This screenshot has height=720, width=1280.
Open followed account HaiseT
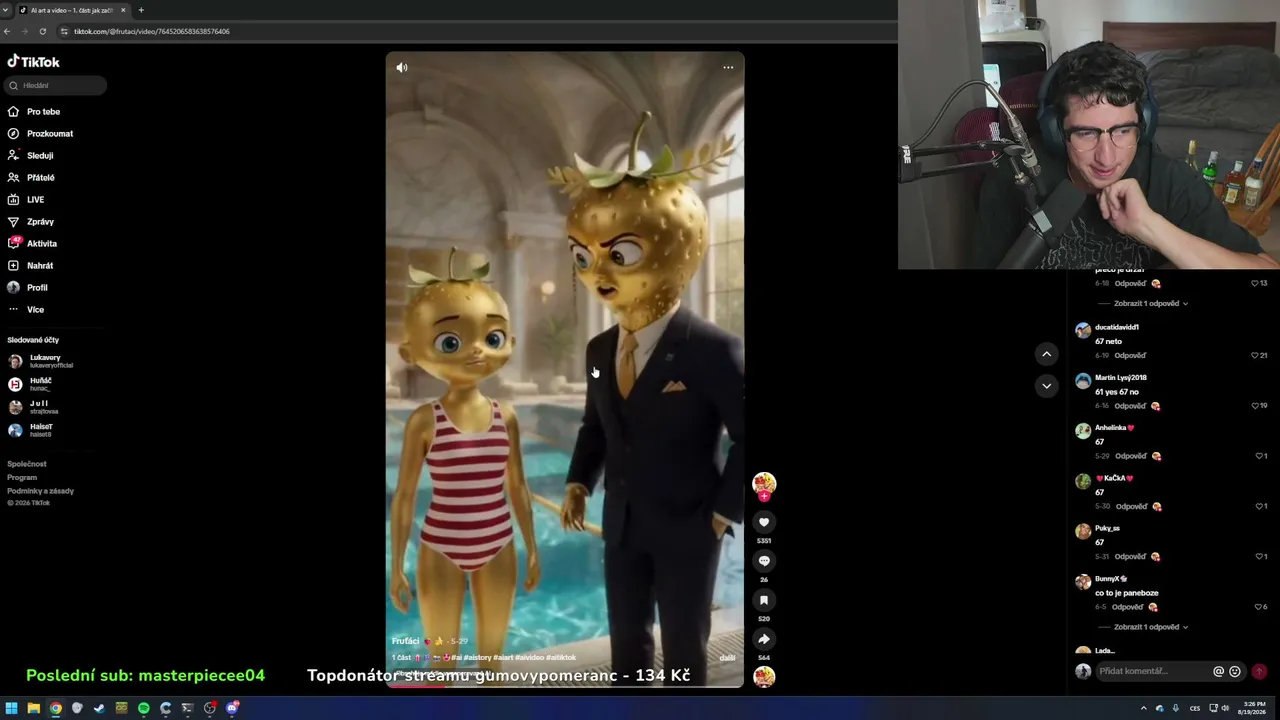pyautogui.click(x=30, y=430)
